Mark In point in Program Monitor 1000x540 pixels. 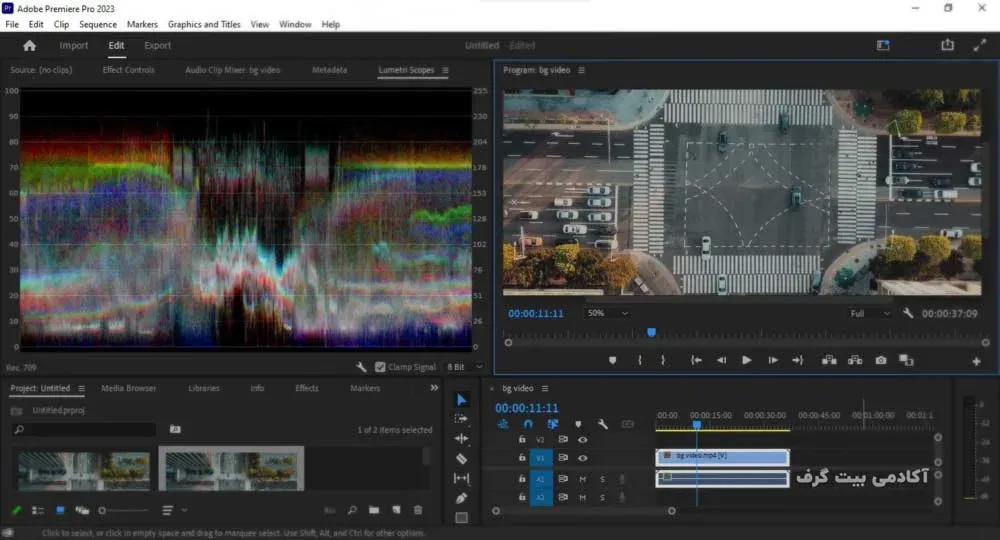pyautogui.click(x=640, y=360)
